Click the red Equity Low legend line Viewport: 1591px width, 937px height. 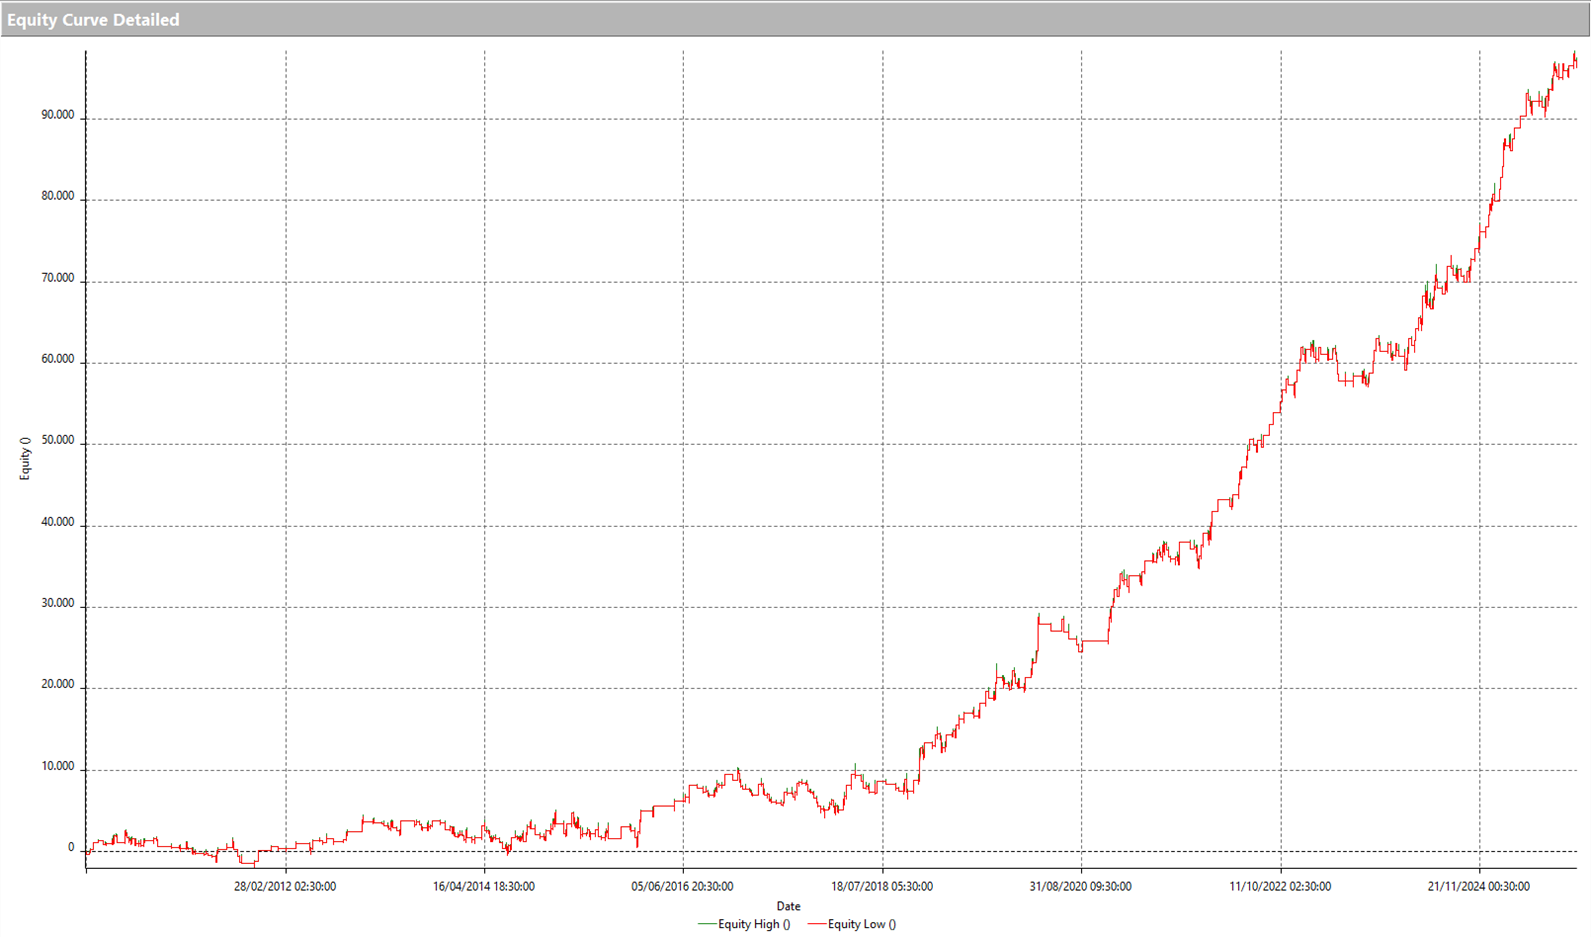pyautogui.click(x=816, y=924)
